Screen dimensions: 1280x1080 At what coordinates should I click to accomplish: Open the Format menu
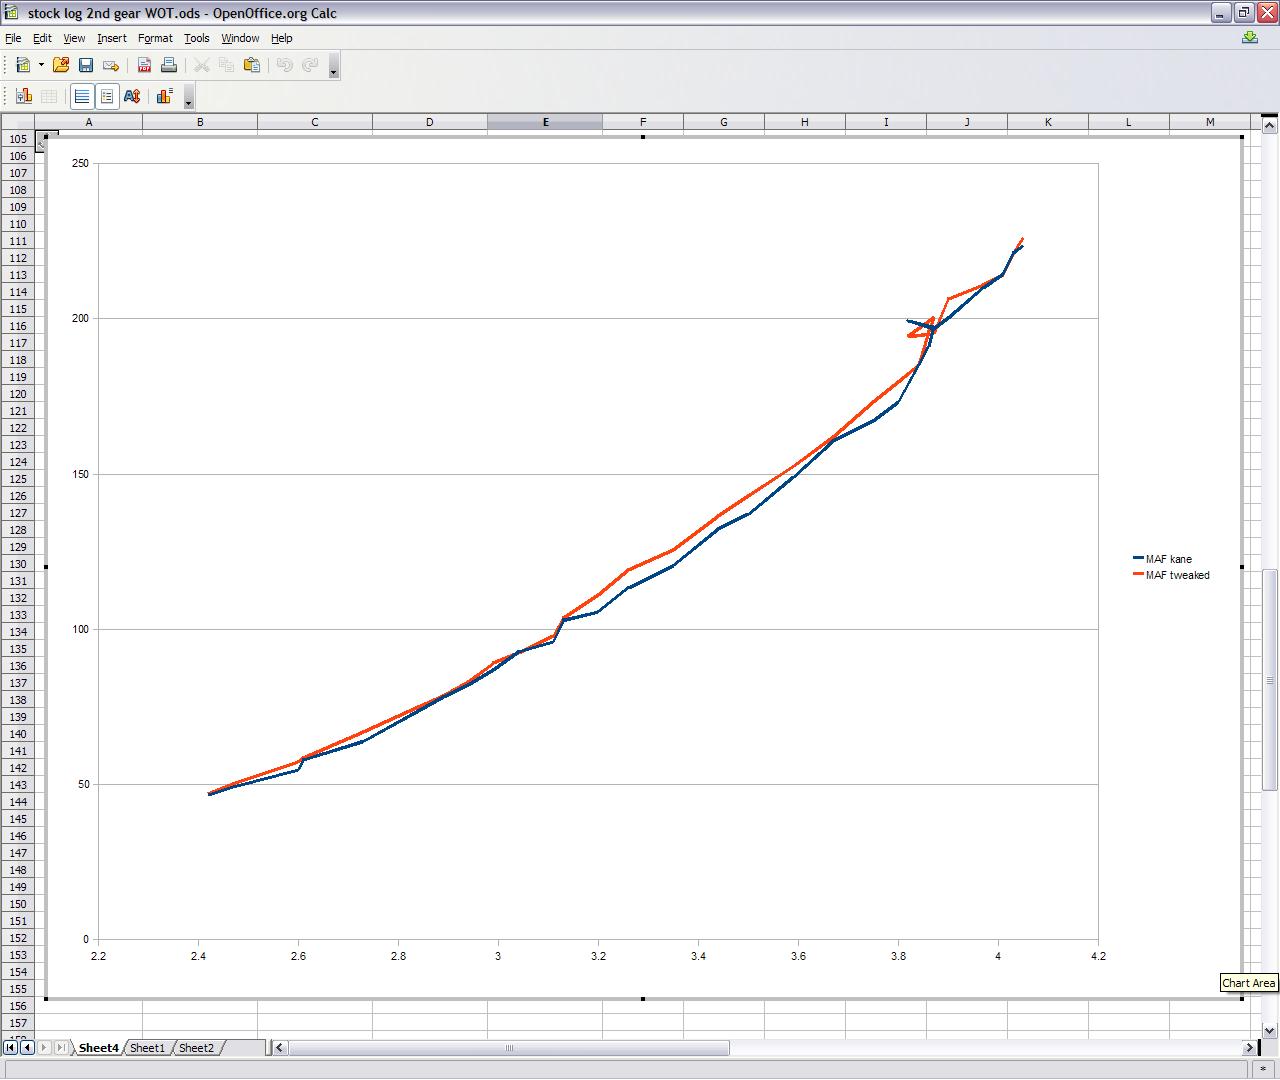pyautogui.click(x=155, y=38)
